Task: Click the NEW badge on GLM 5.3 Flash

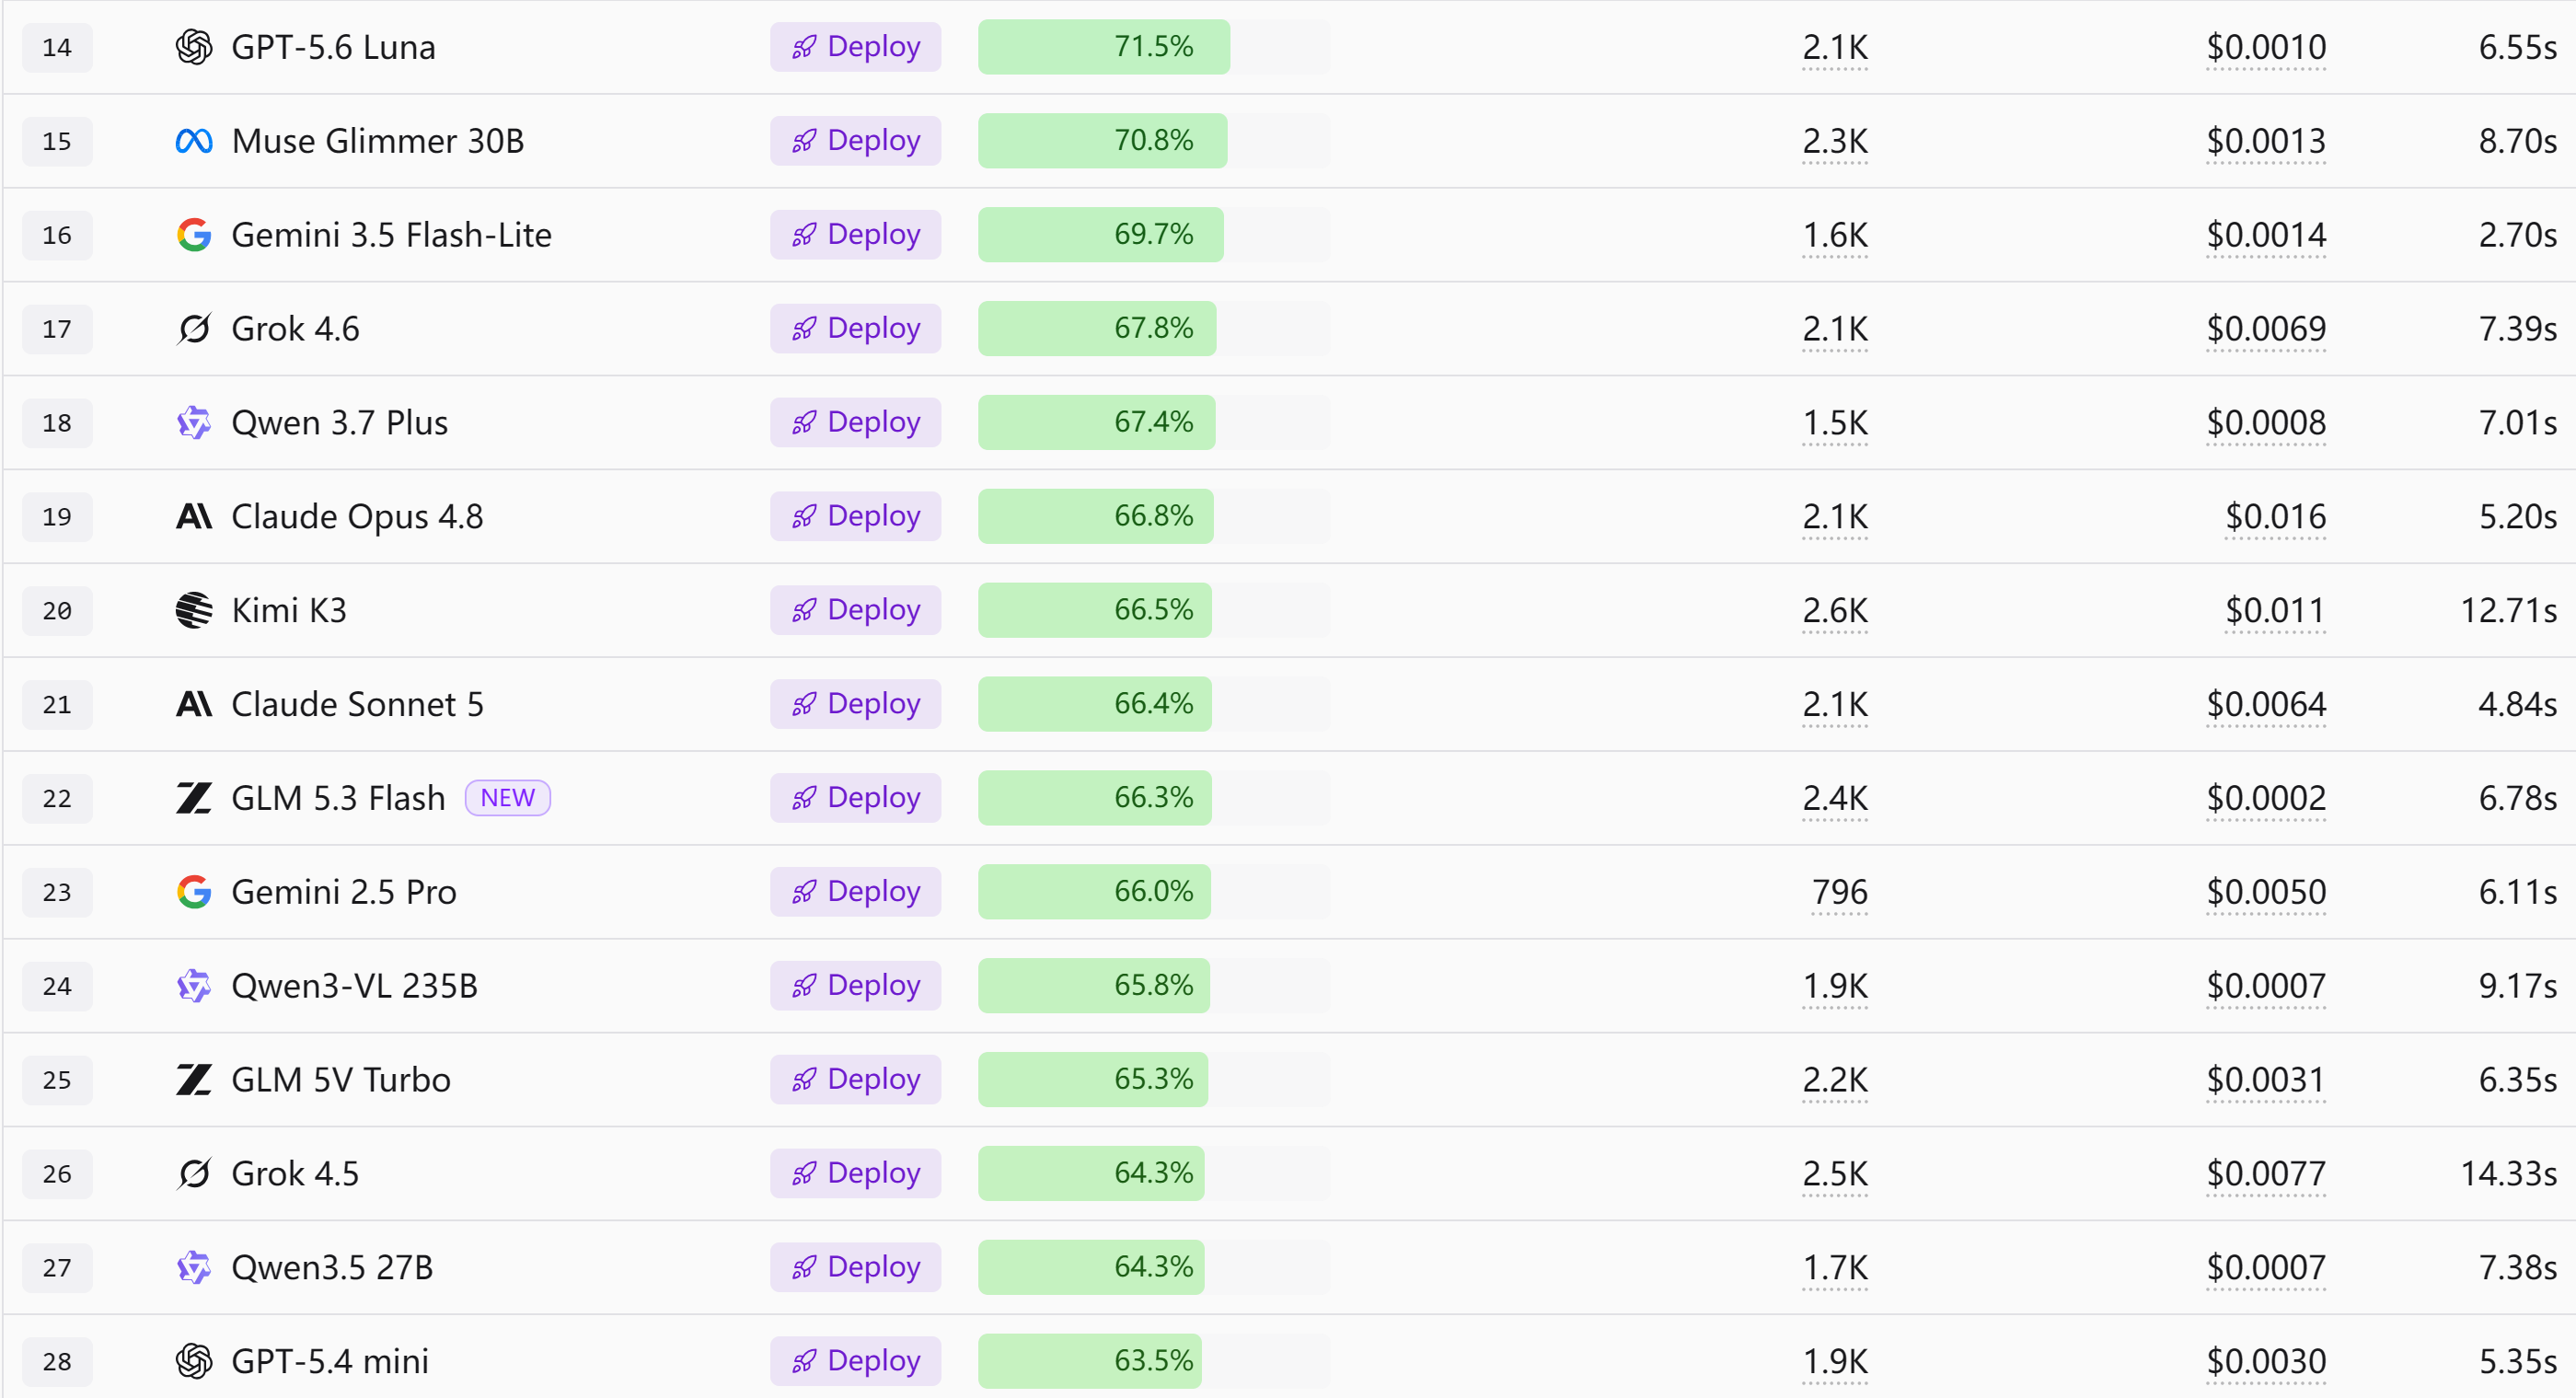Action: 508,798
